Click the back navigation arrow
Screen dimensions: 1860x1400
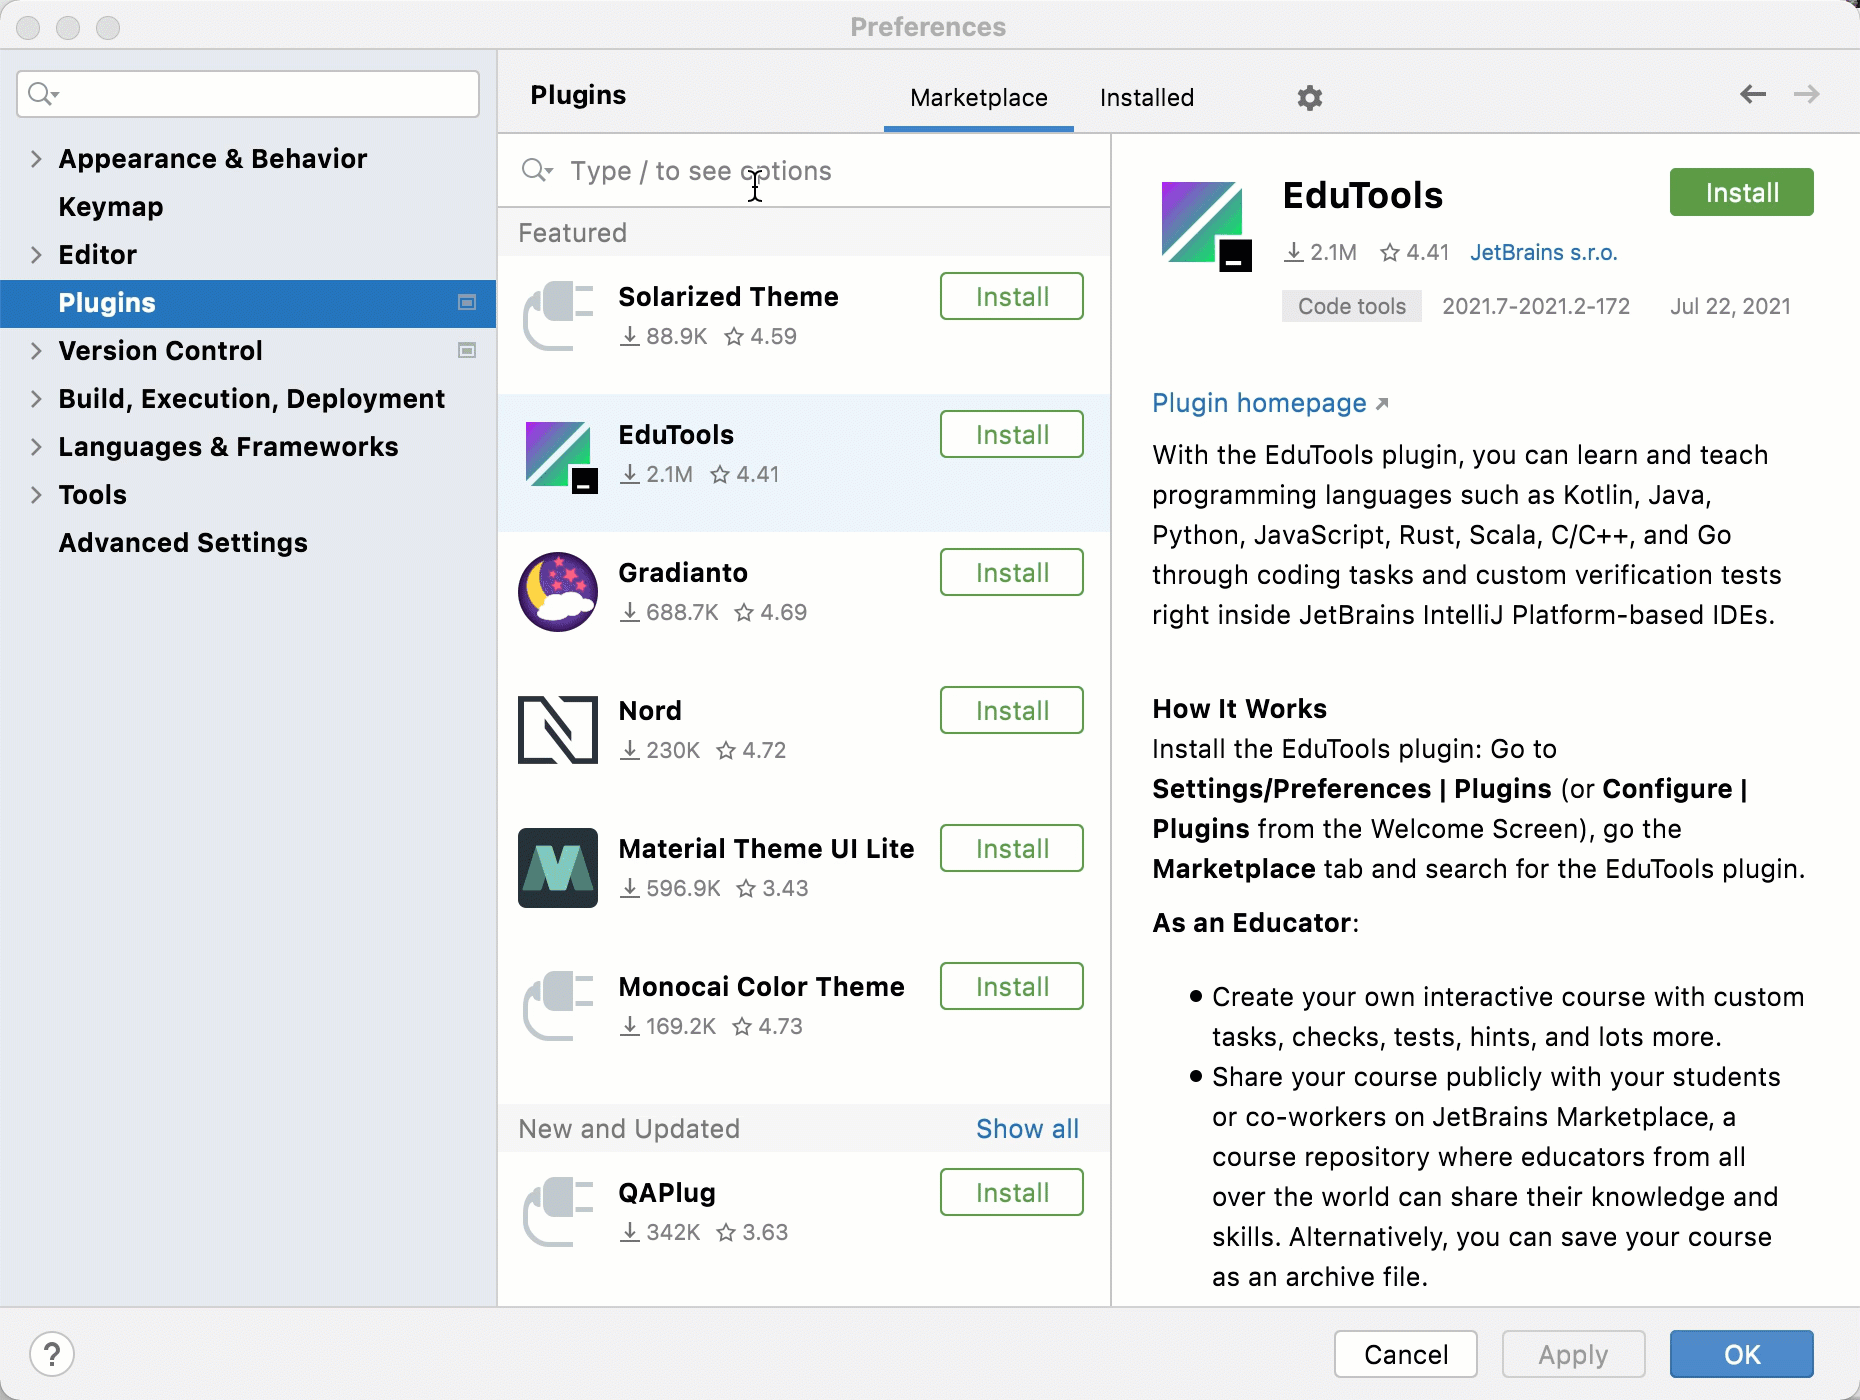(x=1752, y=94)
